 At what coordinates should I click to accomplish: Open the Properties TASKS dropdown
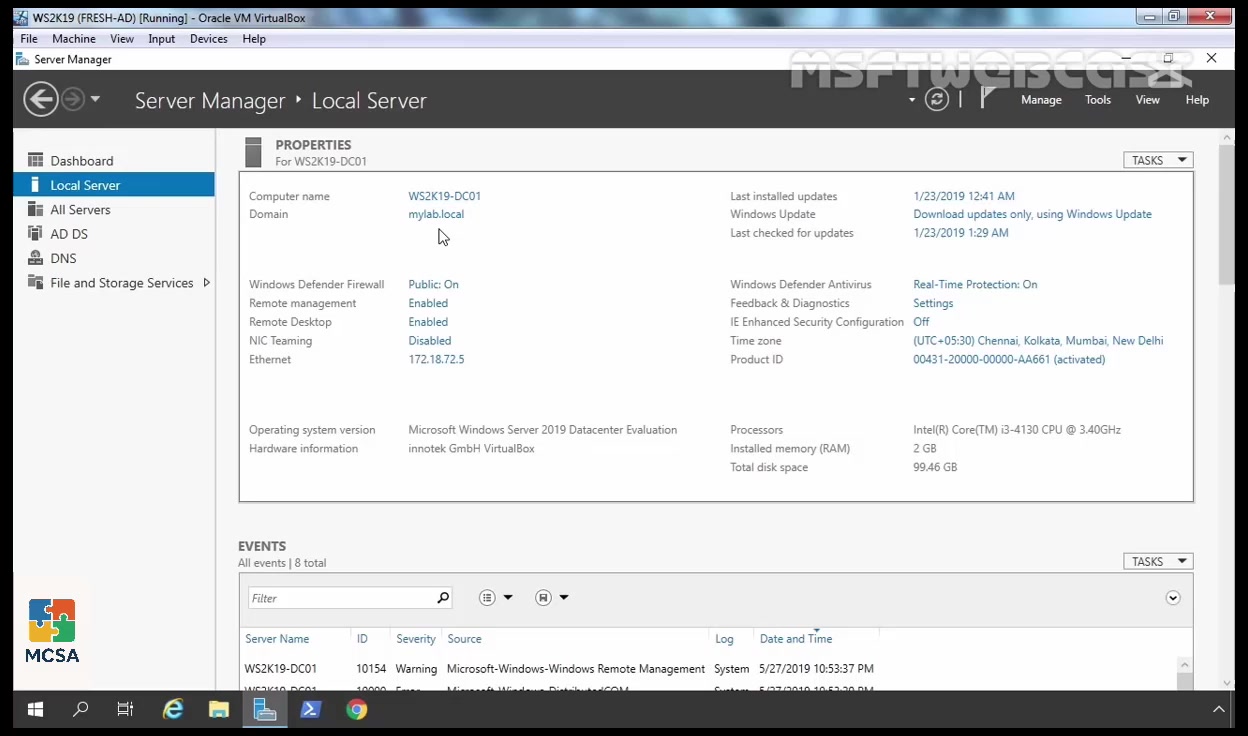[1158, 160]
